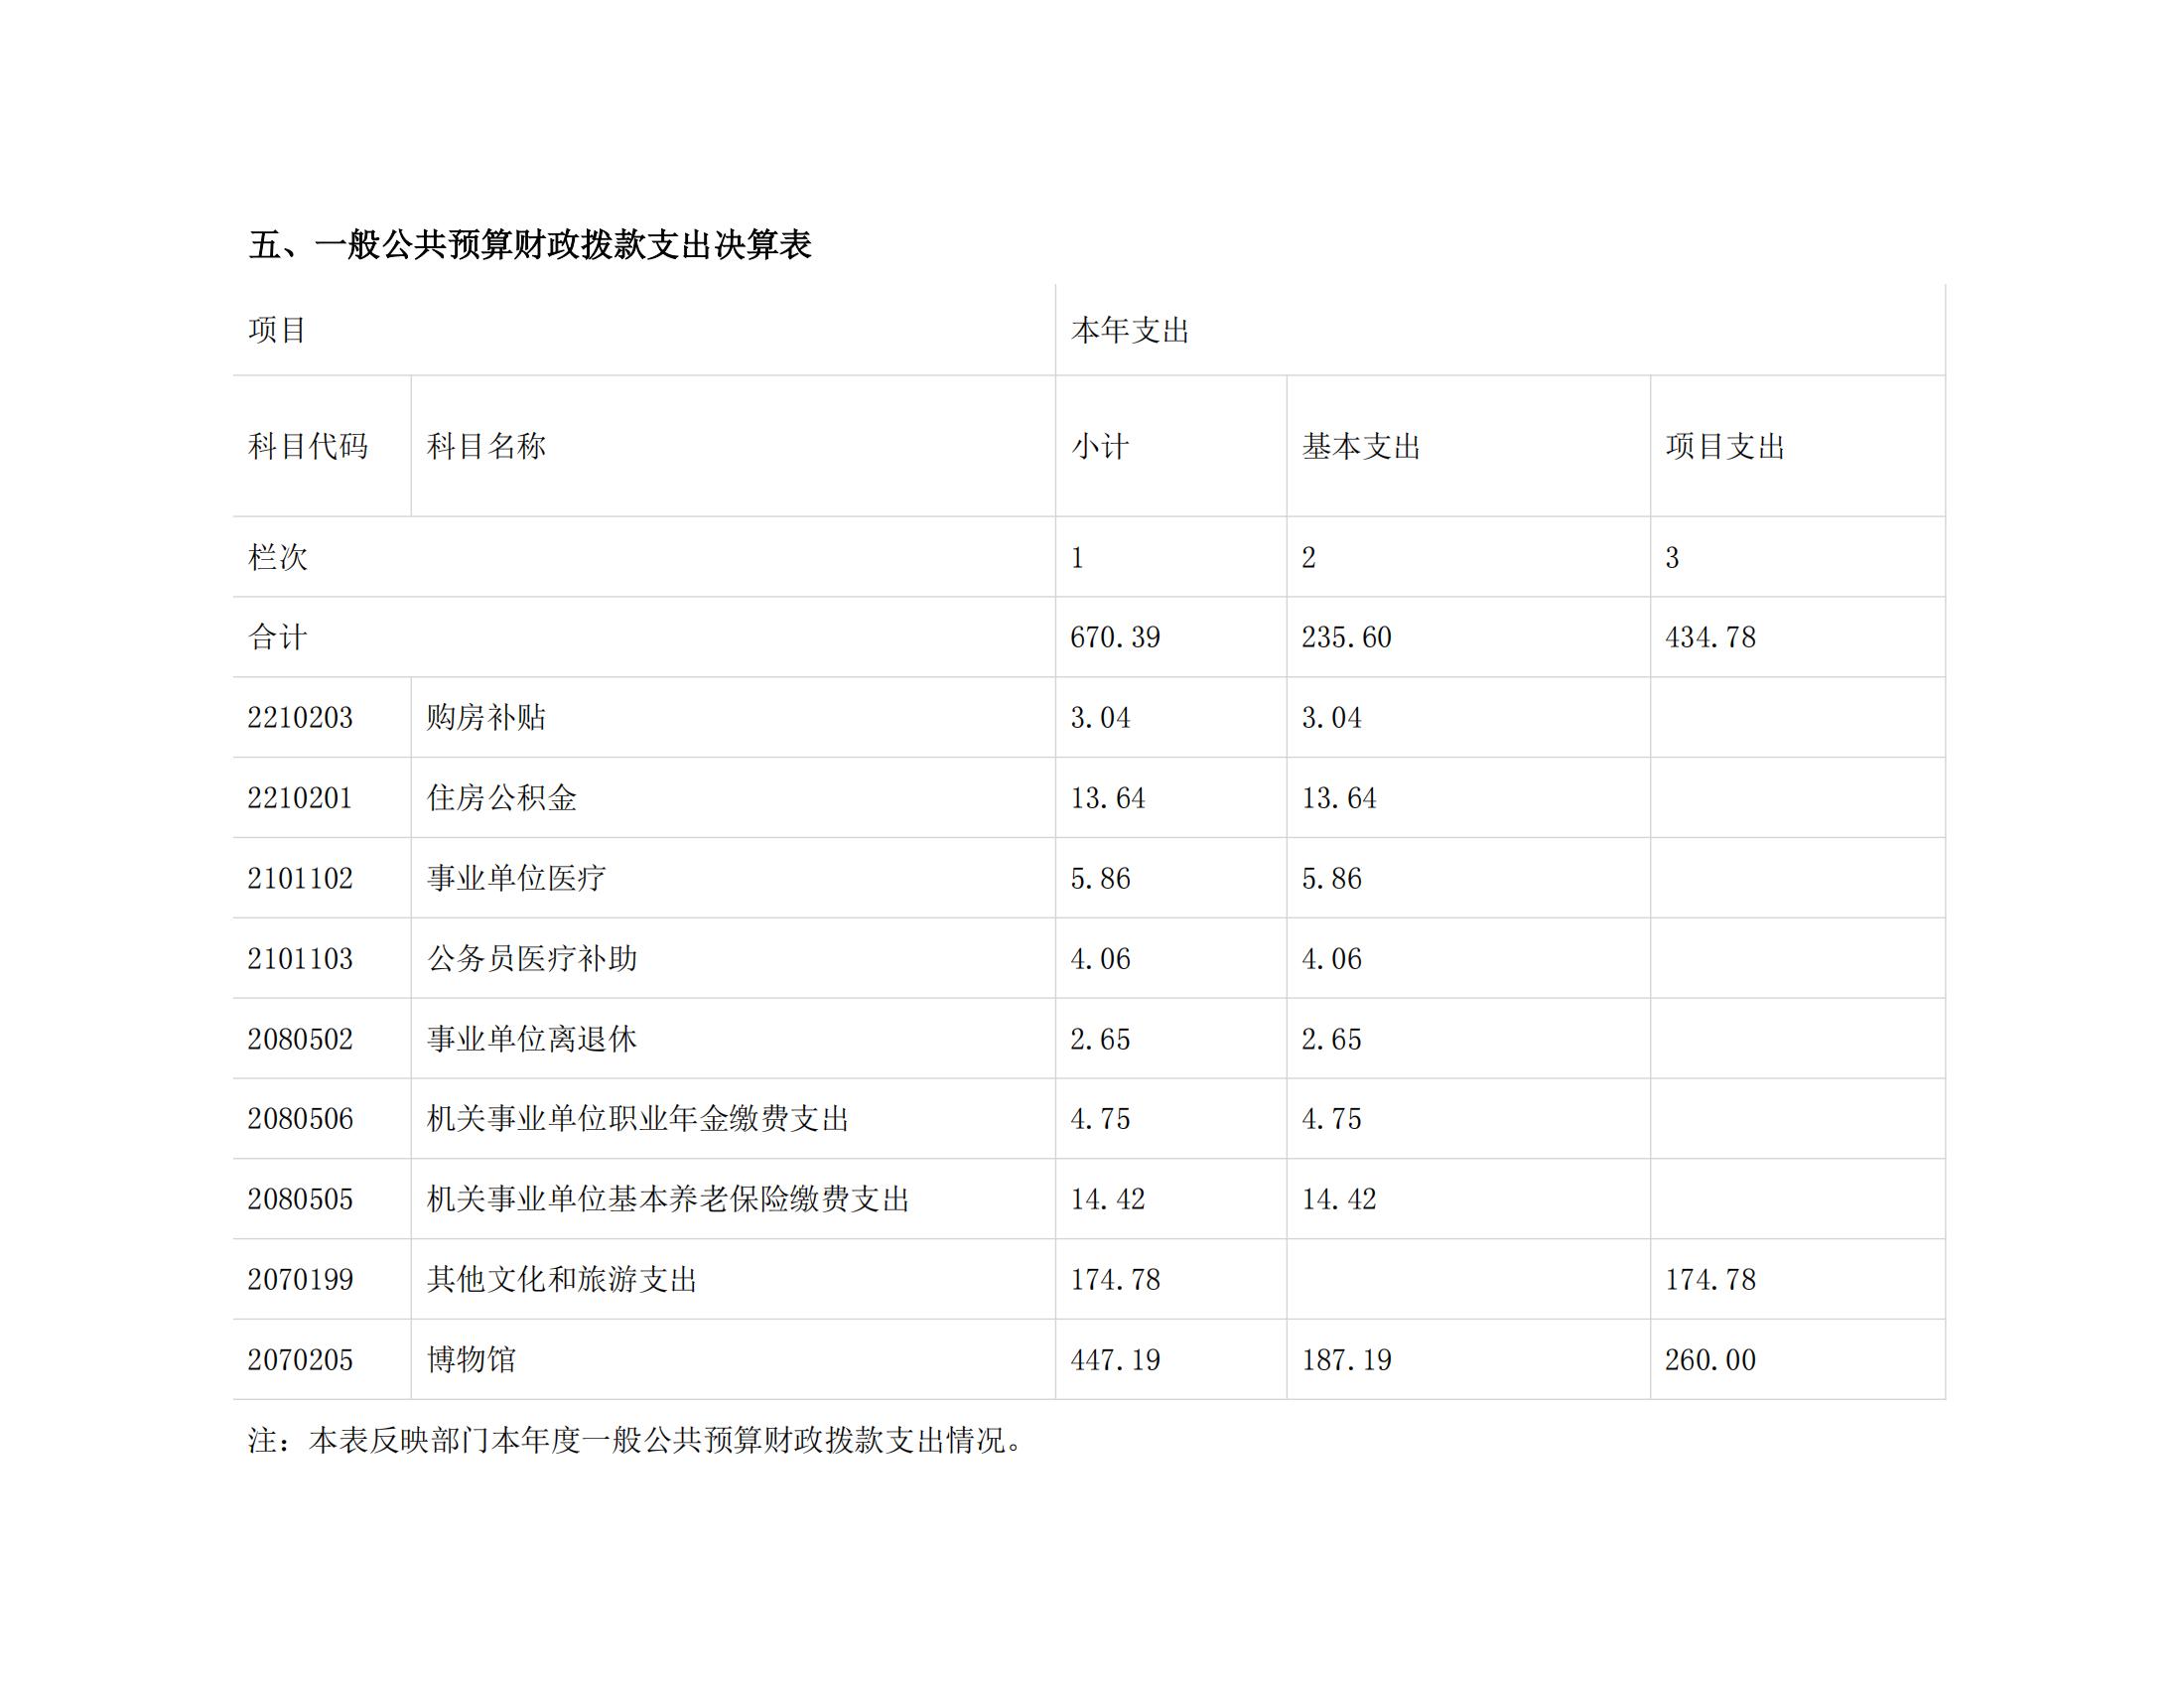Select code 2080502
Screen dimensions: 2184x1688
(300, 1038)
